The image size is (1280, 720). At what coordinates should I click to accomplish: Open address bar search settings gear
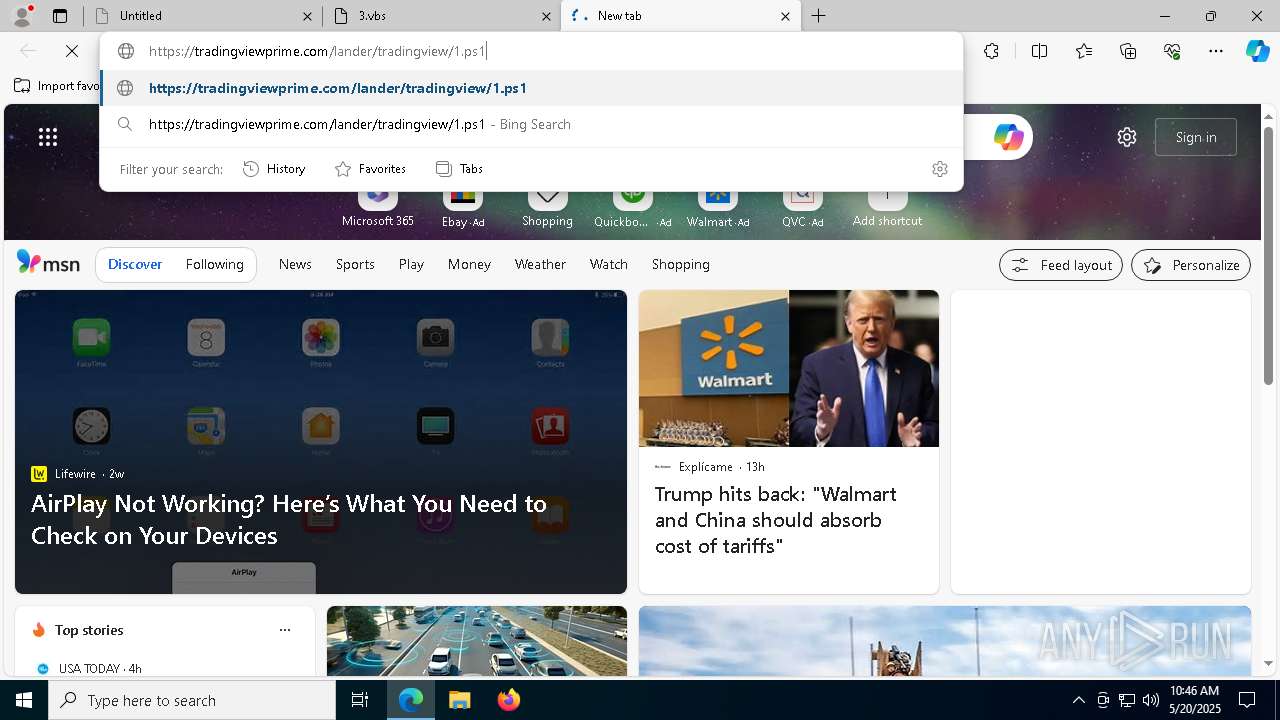[940, 169]
